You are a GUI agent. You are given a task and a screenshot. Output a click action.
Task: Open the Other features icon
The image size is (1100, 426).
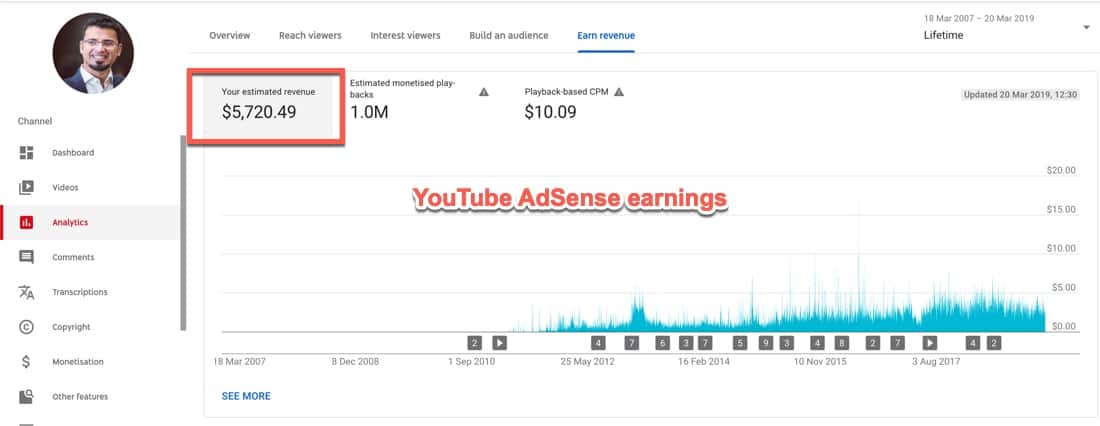coord(26,397)
